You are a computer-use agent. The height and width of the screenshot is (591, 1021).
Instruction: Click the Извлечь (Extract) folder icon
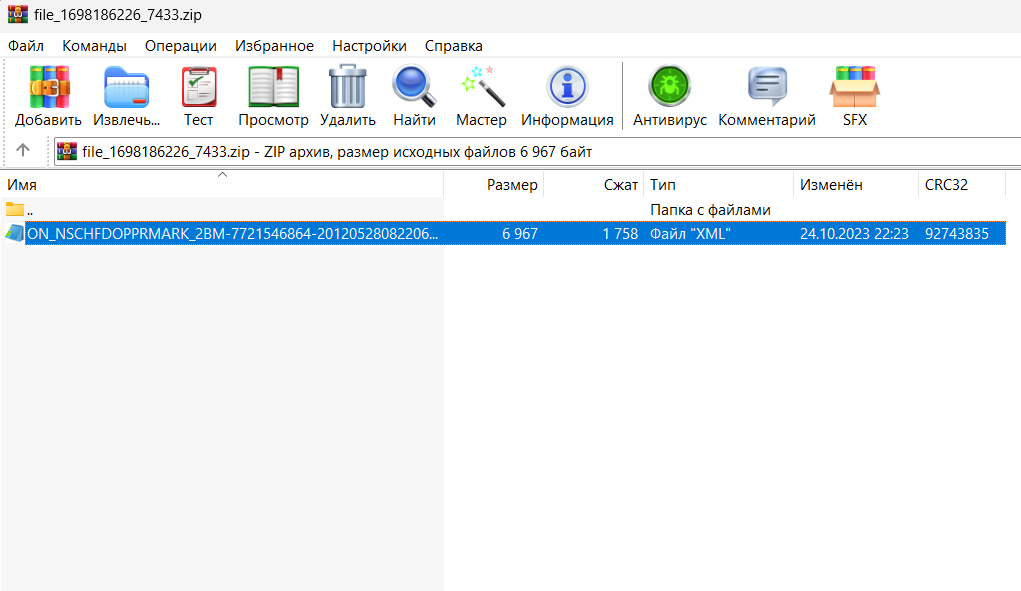coord(126,87)
